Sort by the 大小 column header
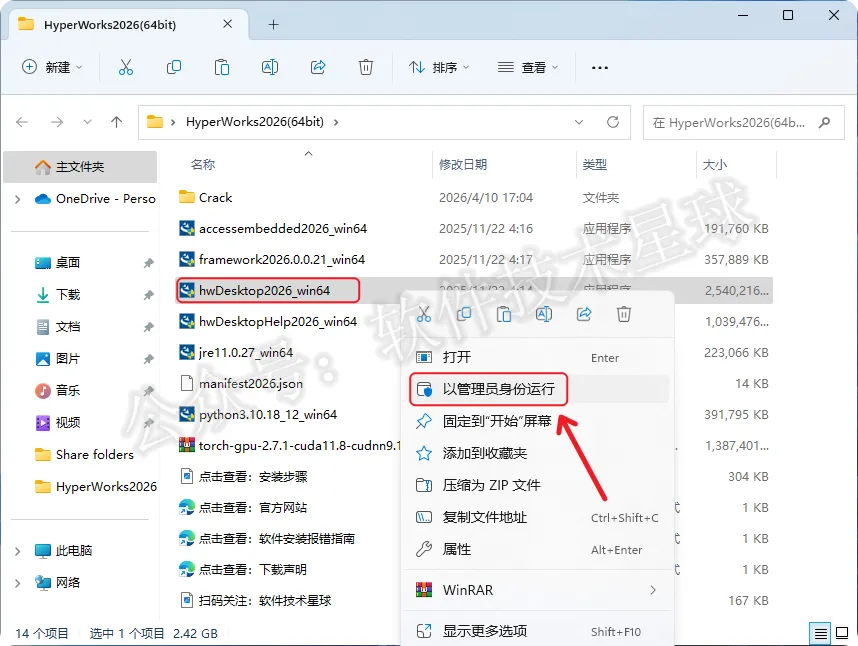Screen dimensions: 858x646 click(715, 164)
